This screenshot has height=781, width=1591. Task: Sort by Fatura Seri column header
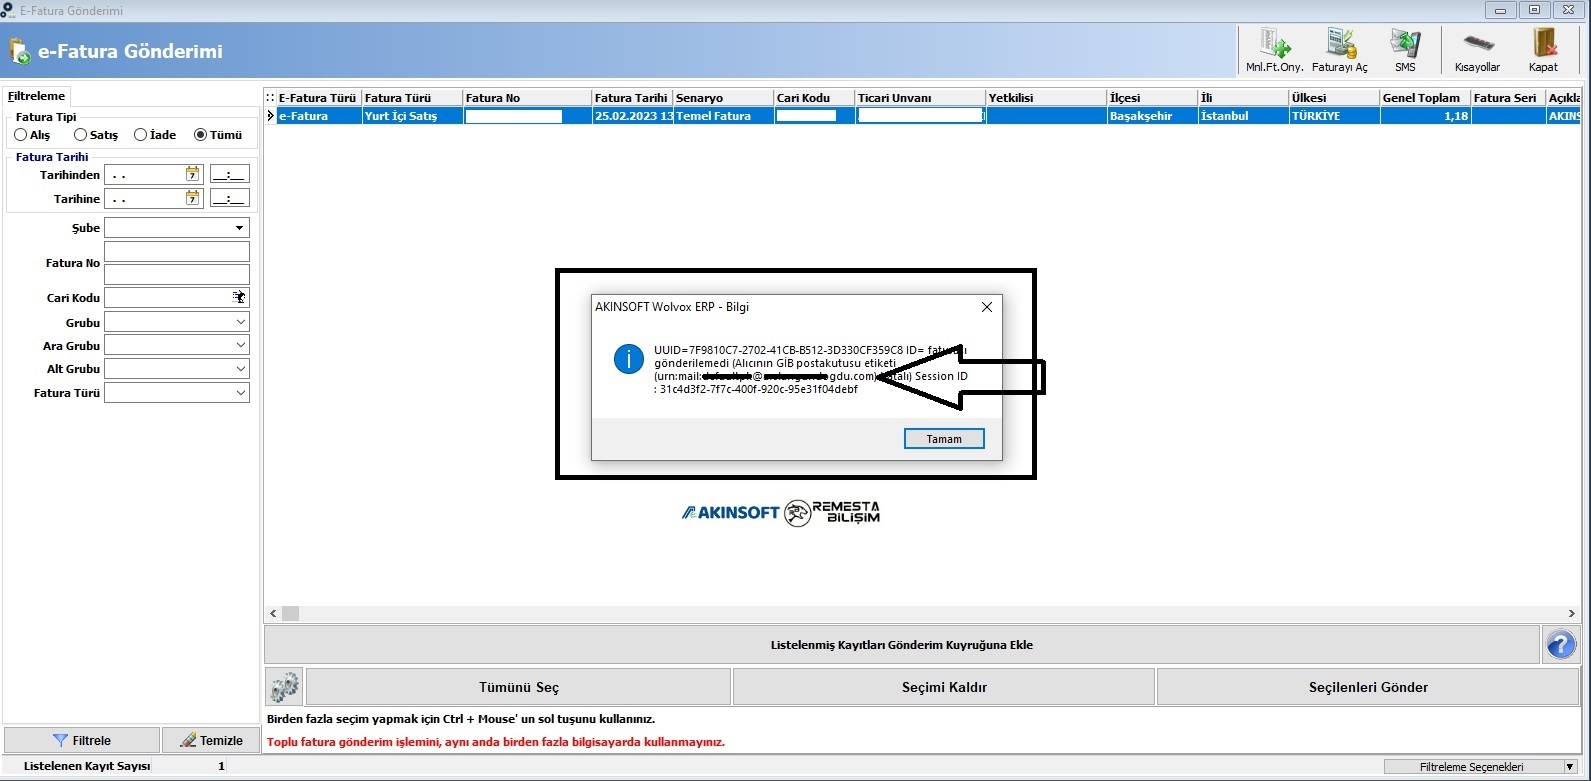coord(1508,97)
